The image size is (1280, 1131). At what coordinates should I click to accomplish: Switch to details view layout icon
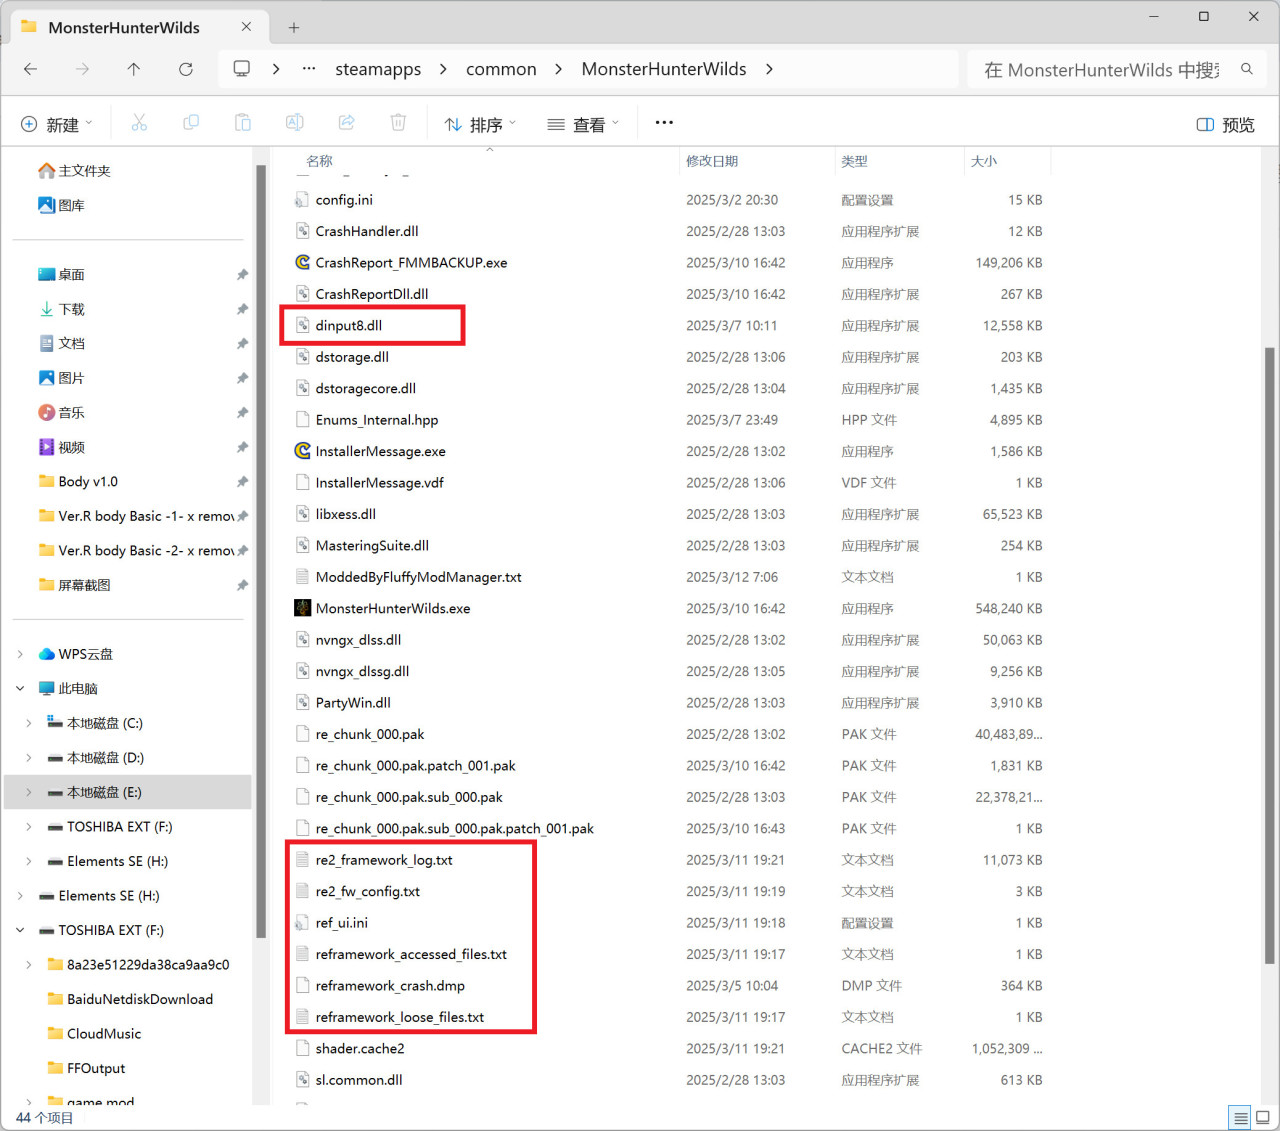(1240, 1117)
